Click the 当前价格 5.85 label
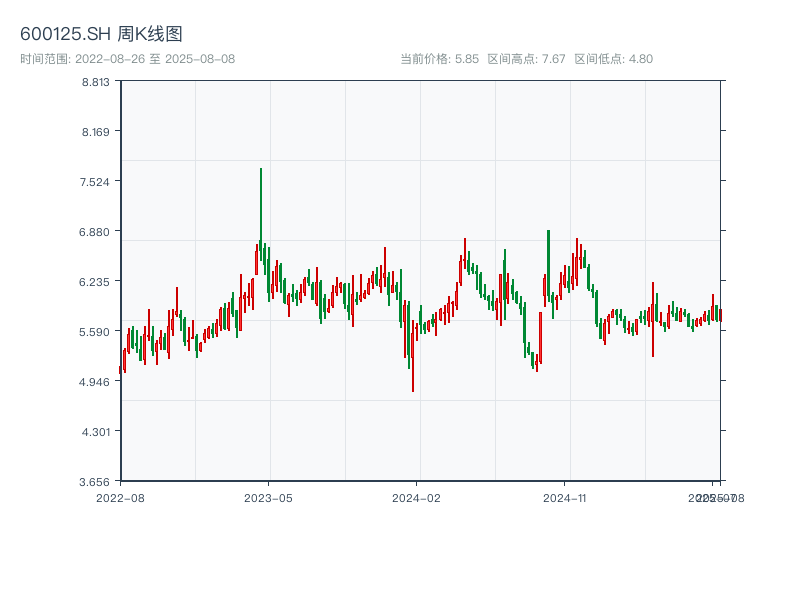Screen dimensions: 800x600 439,59
